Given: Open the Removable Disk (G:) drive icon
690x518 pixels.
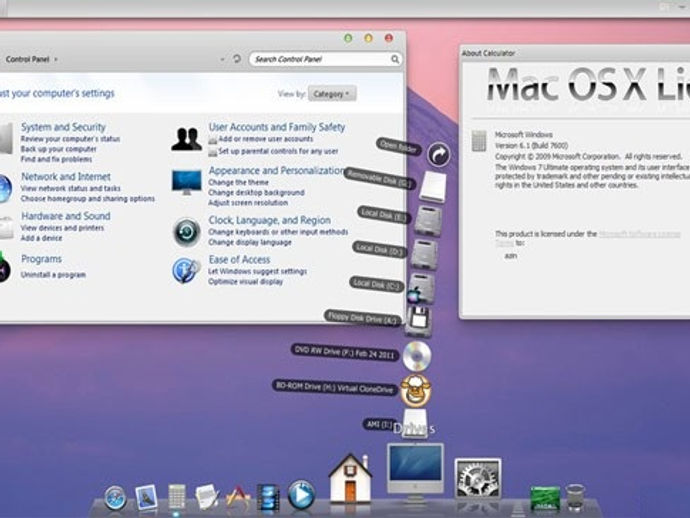Looking at the screenshot, I should pyautogui.click(x=433, y=187).
